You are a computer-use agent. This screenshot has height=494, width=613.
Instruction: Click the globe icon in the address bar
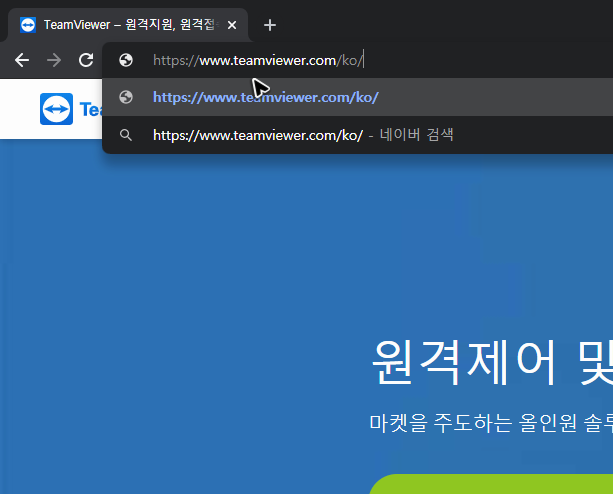point(126,60)
